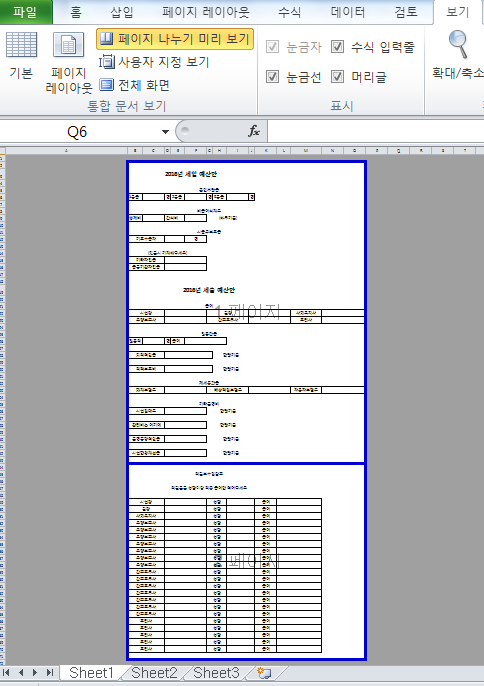
Task: Open the 확대/축소 zoom magnifier
Action: [458, 55]
